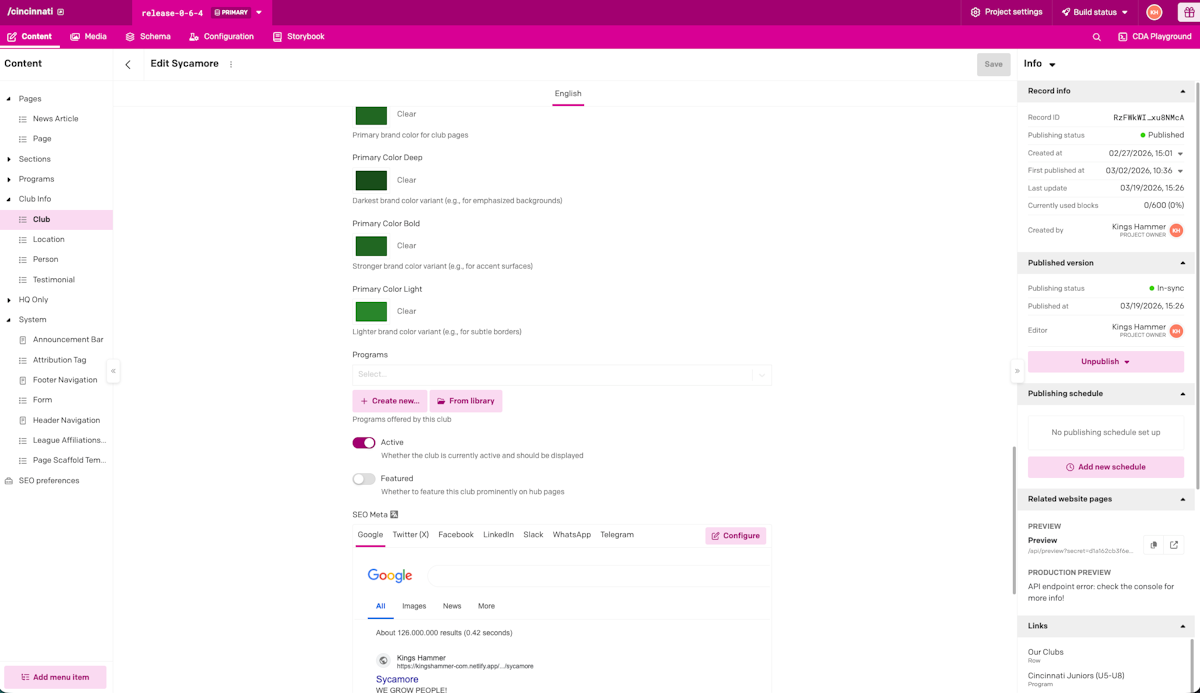Image resolution: width=1200 pixels, height=693 pixels.
Task: Click the Editor Kings Hammer avatar
Action: [1176, 330]
